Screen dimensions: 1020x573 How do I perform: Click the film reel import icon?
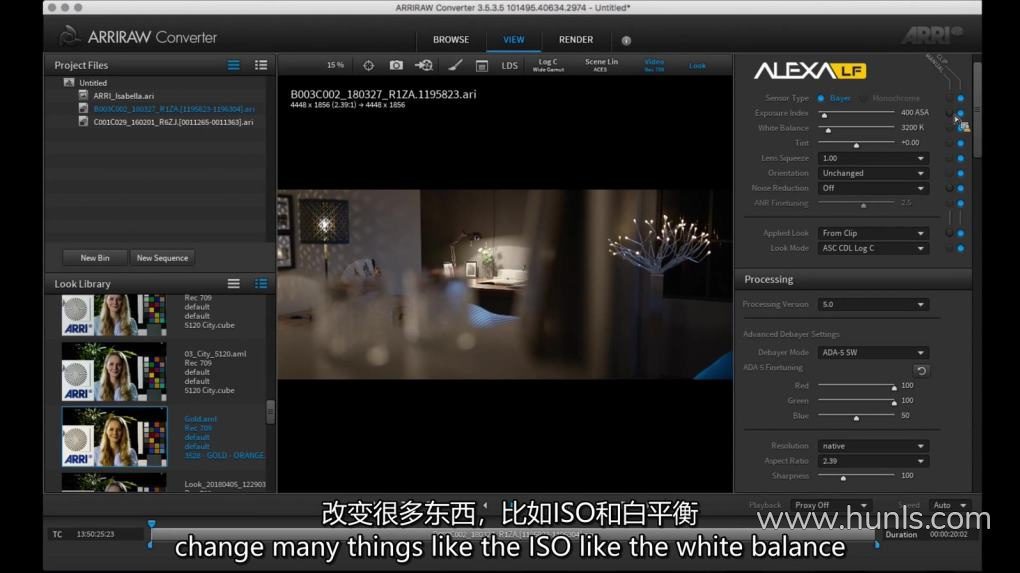424,65
